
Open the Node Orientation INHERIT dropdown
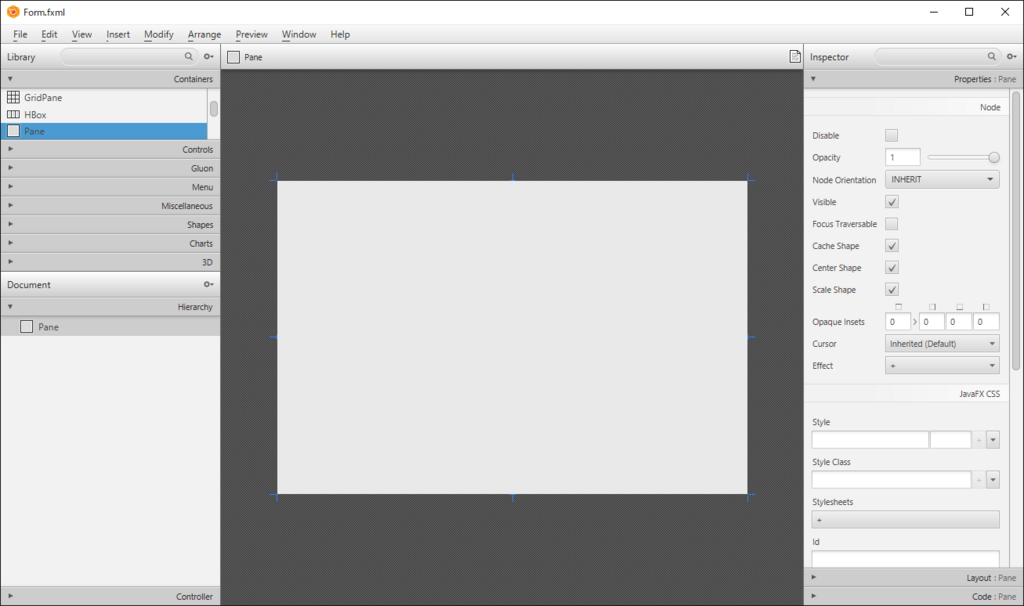[x=942, y=180]
